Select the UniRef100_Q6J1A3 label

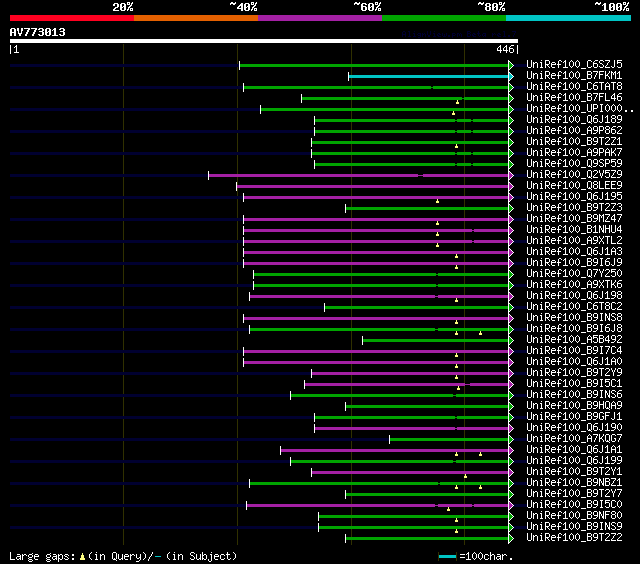point(574,252)
